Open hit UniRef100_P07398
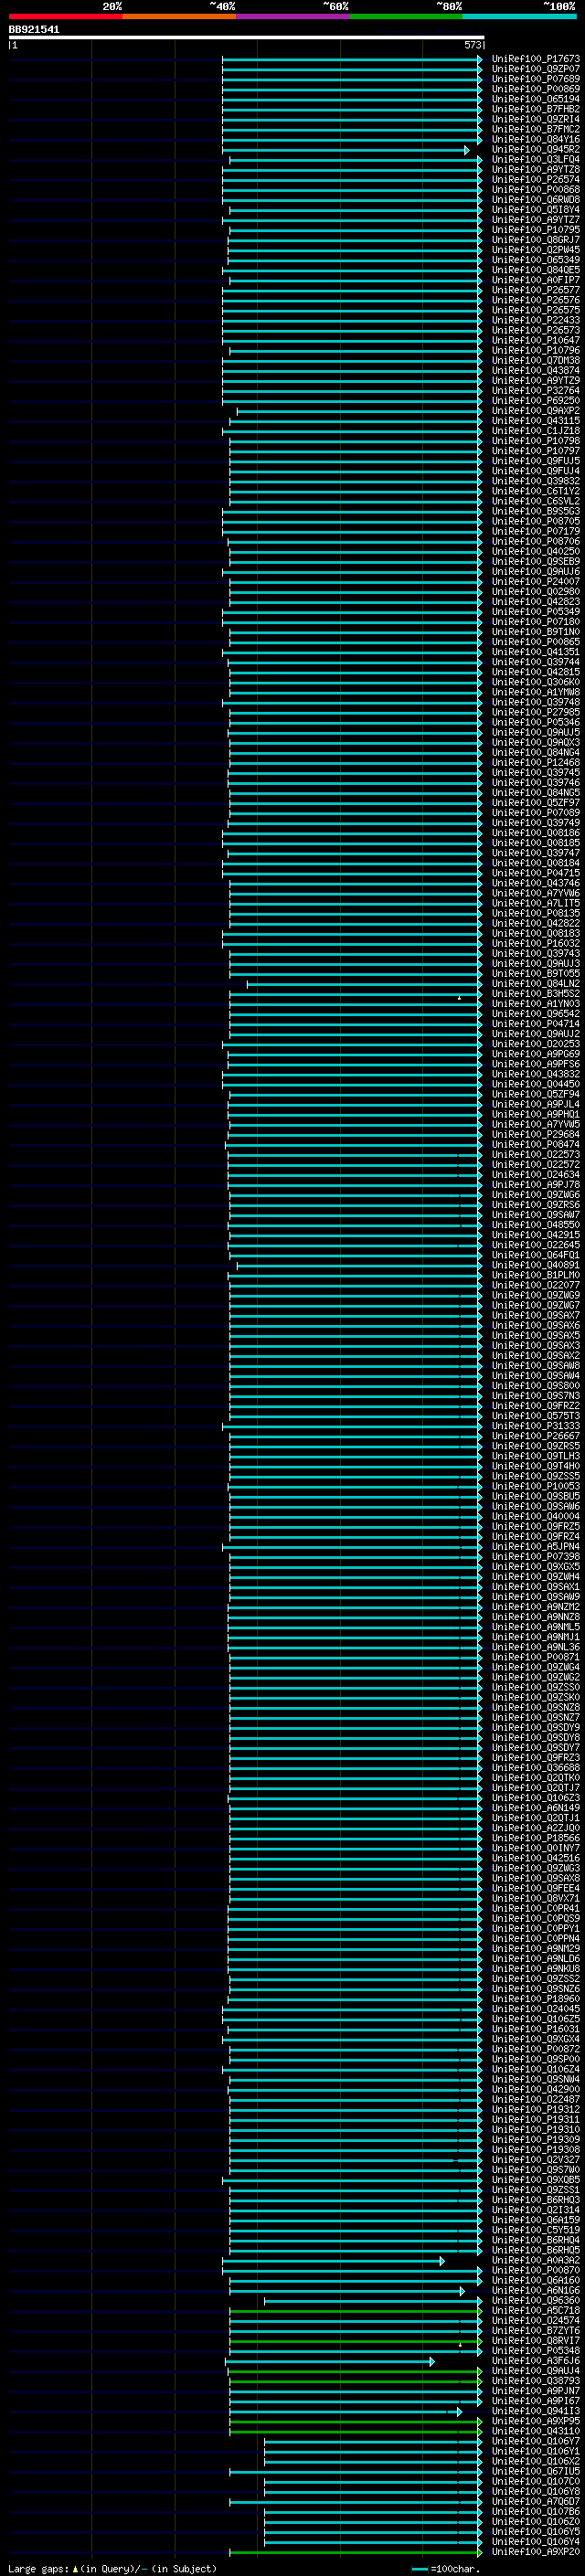Image resolution: width=585 pixels, height=2576 pixels. coord(536,1556)
